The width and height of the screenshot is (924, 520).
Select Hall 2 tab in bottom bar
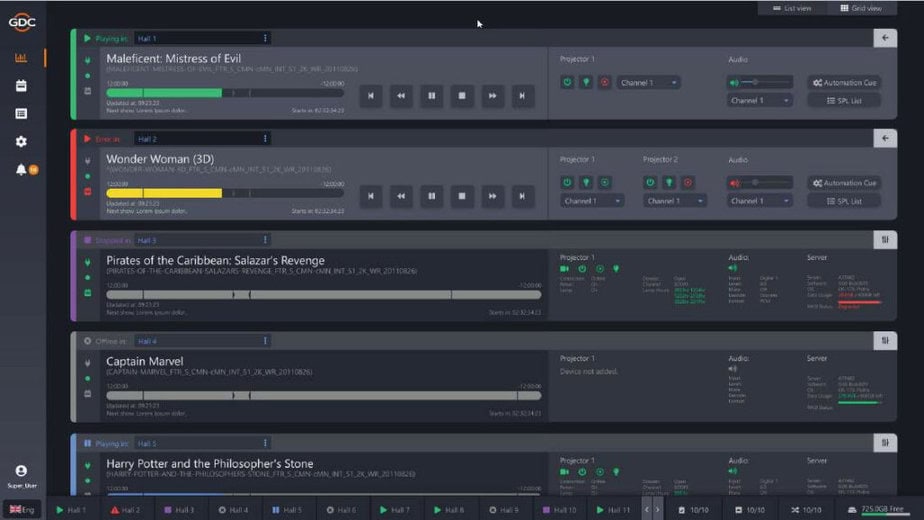126,510
